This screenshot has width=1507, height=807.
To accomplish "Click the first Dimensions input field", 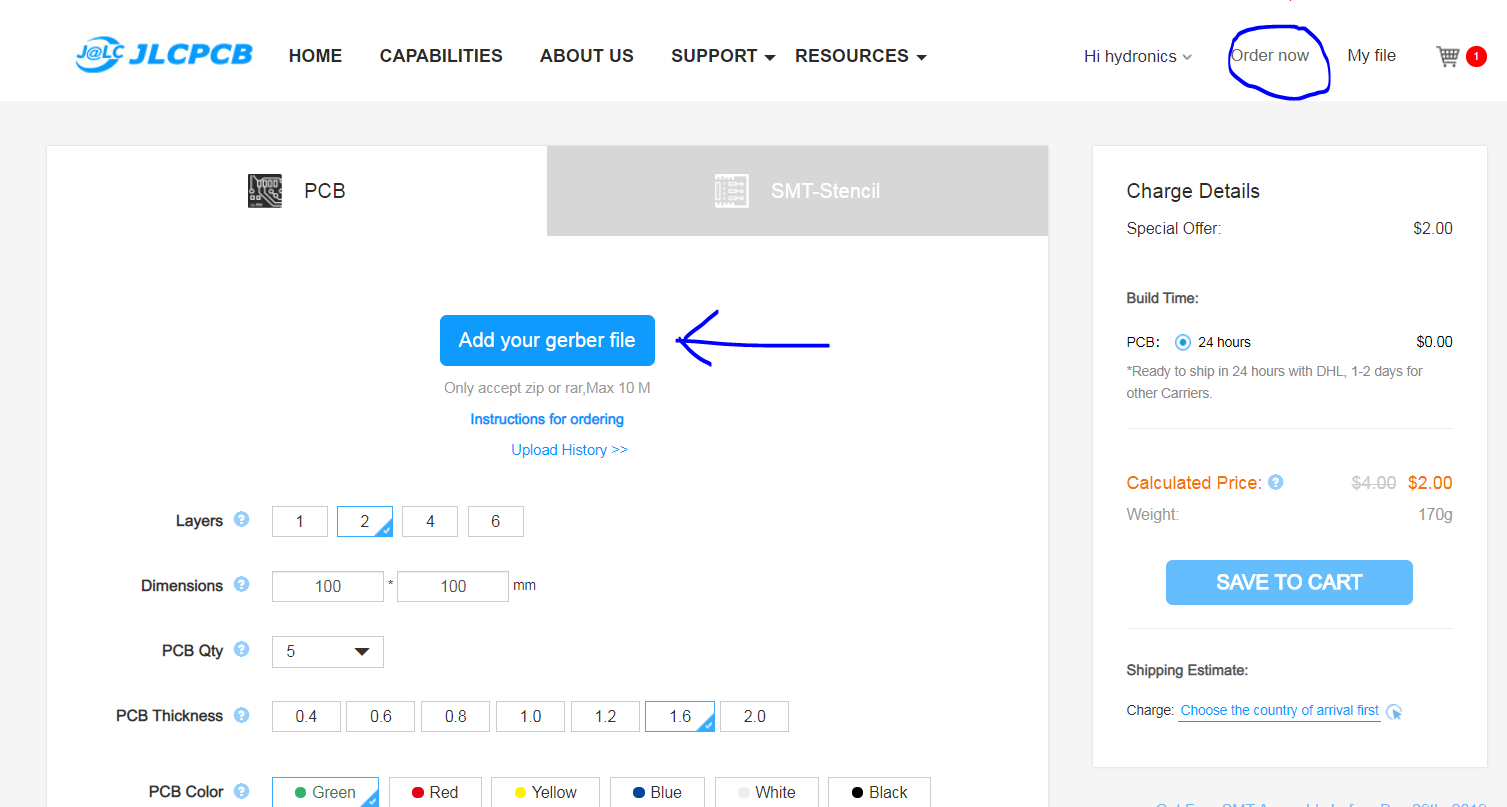I will 328,586.
